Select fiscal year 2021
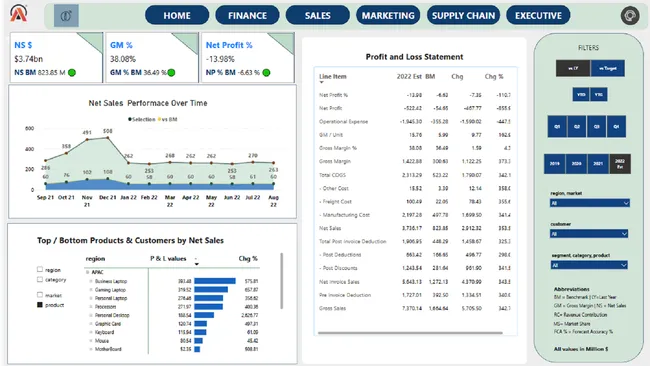 pos(598,164)
